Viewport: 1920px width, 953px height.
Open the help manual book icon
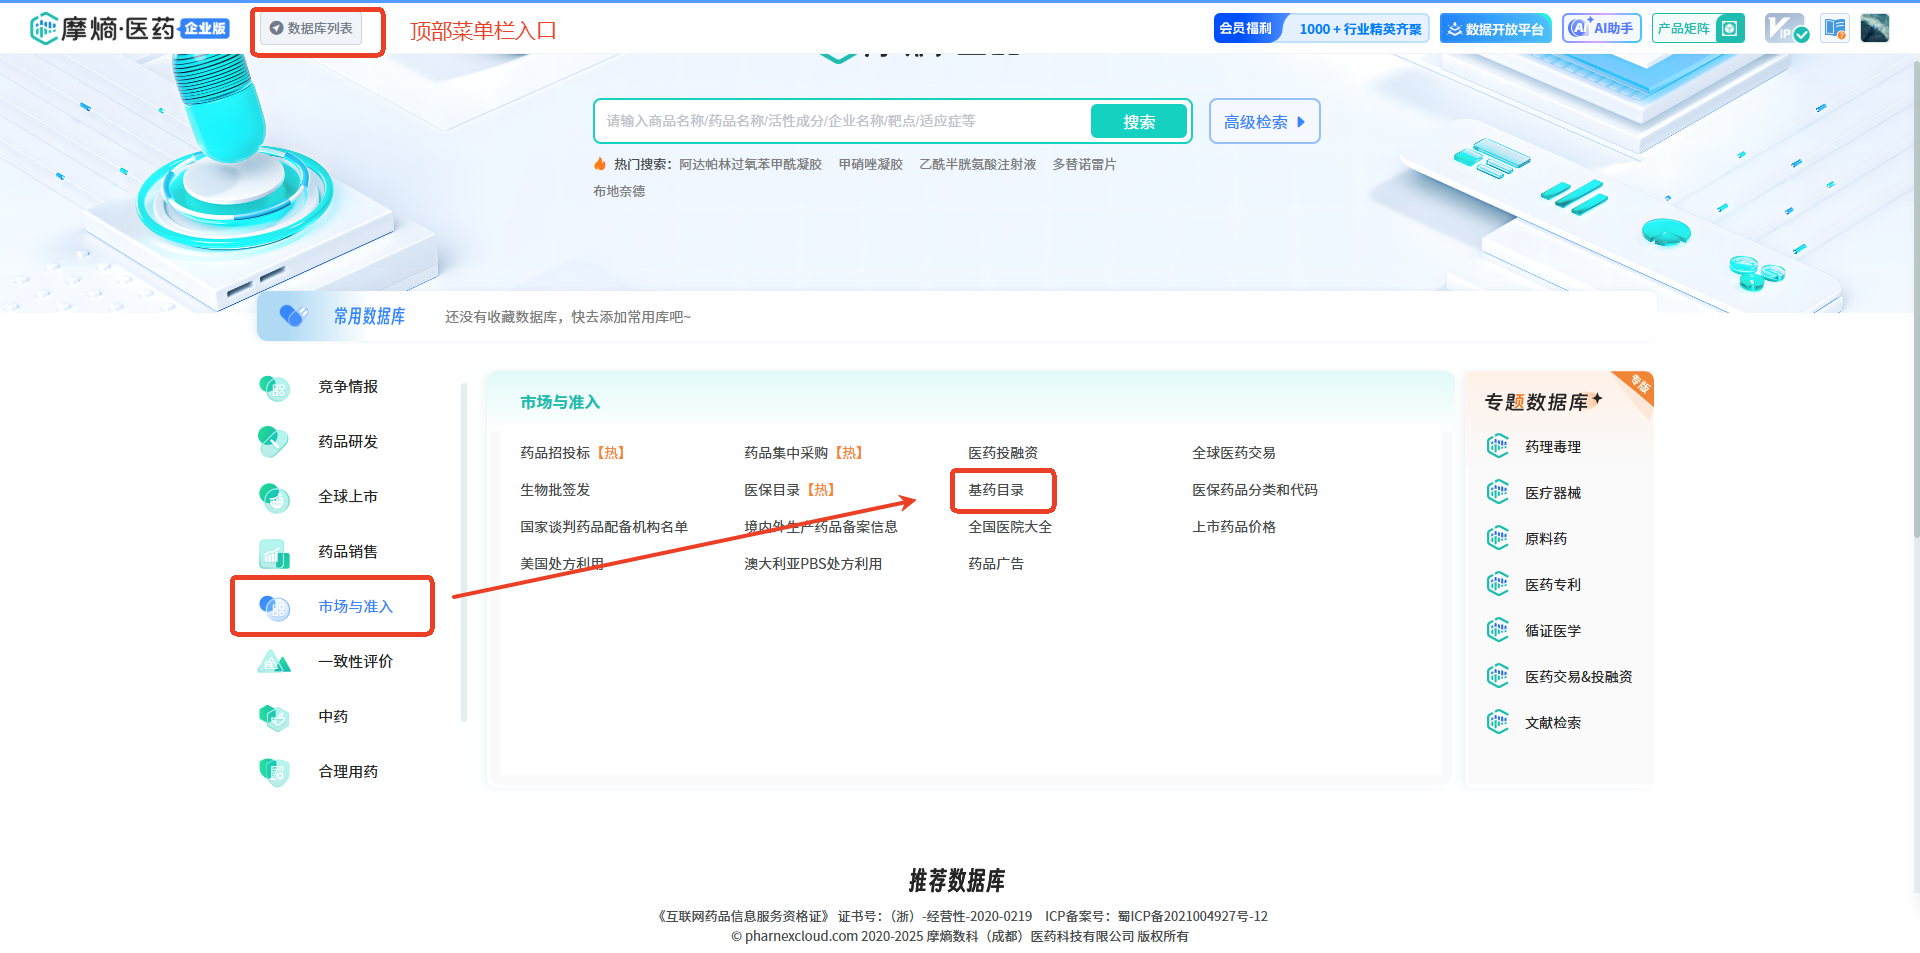(1834, 28)
